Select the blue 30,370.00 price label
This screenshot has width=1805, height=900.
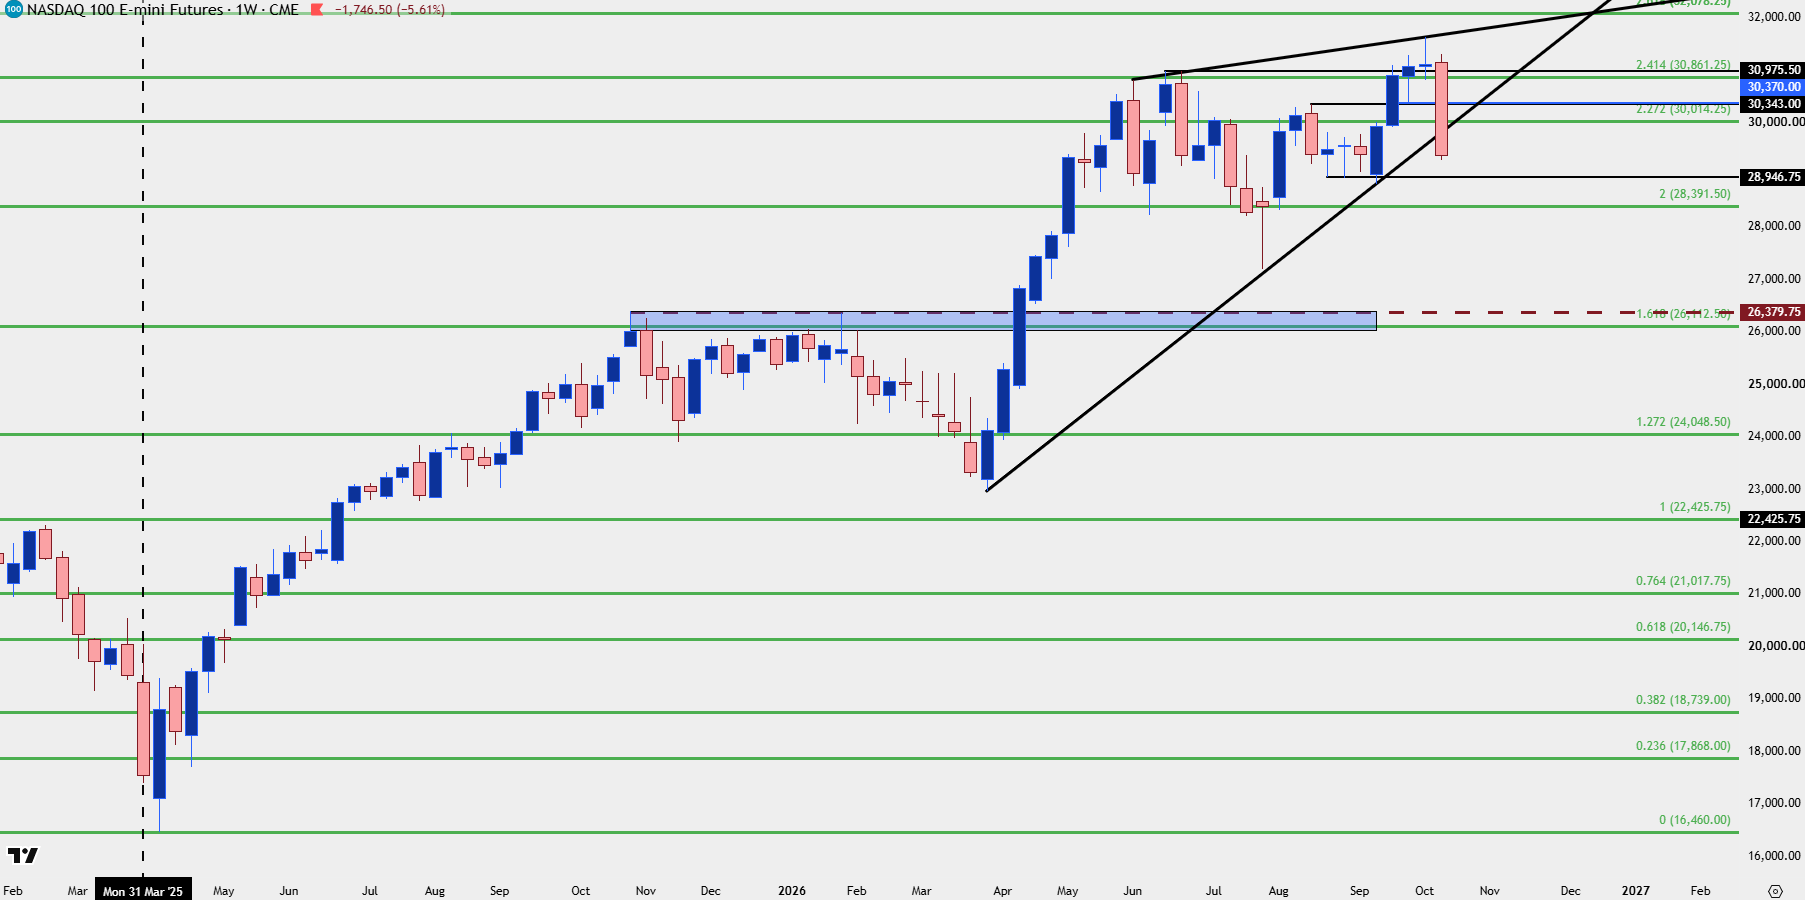pos(1773,87)
